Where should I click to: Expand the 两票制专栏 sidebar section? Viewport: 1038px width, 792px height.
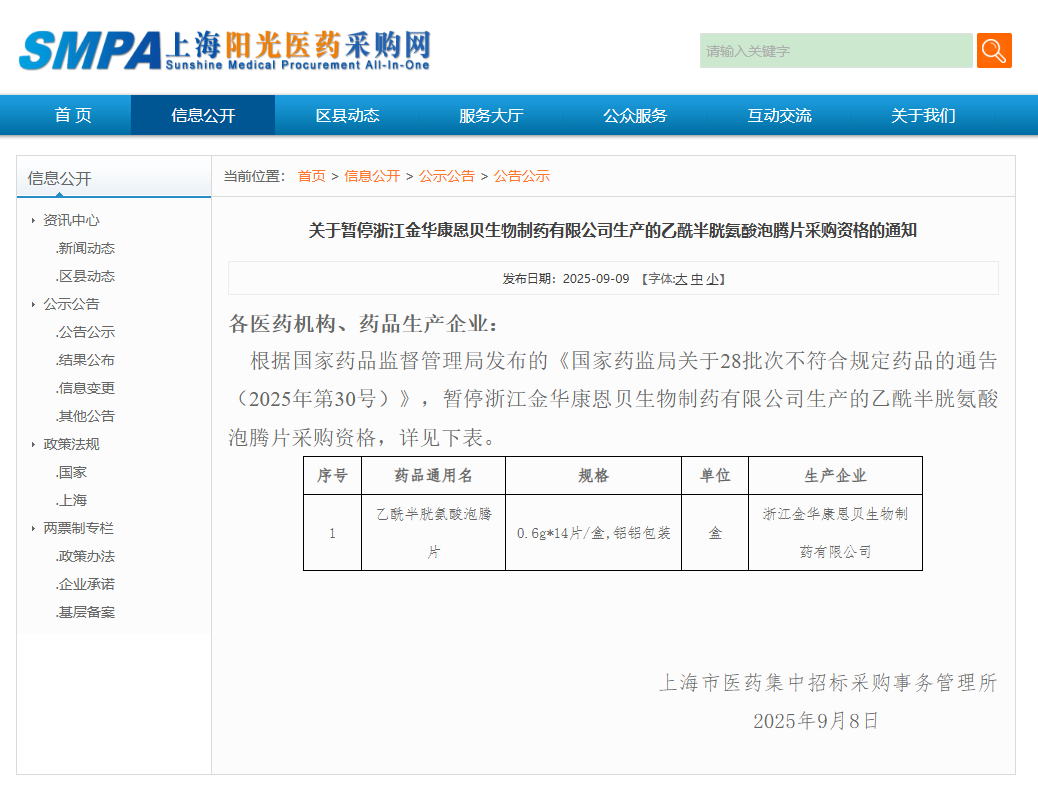(78, 528)
